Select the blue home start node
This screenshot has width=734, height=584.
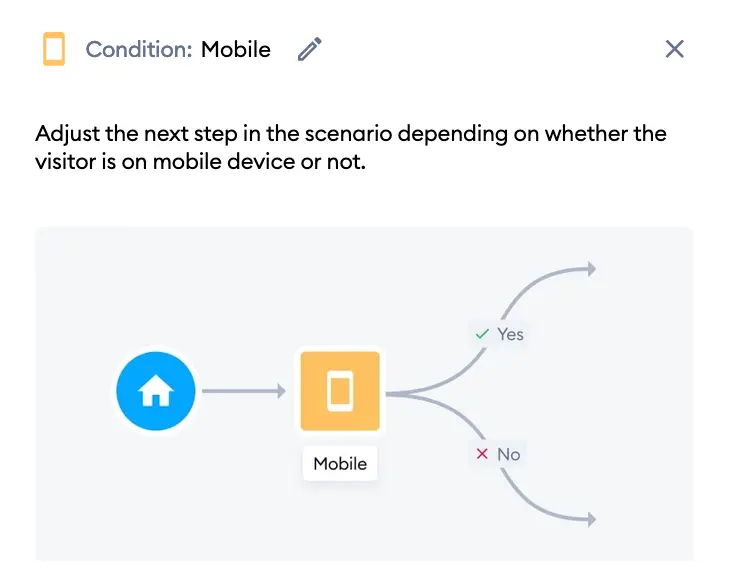156,391
